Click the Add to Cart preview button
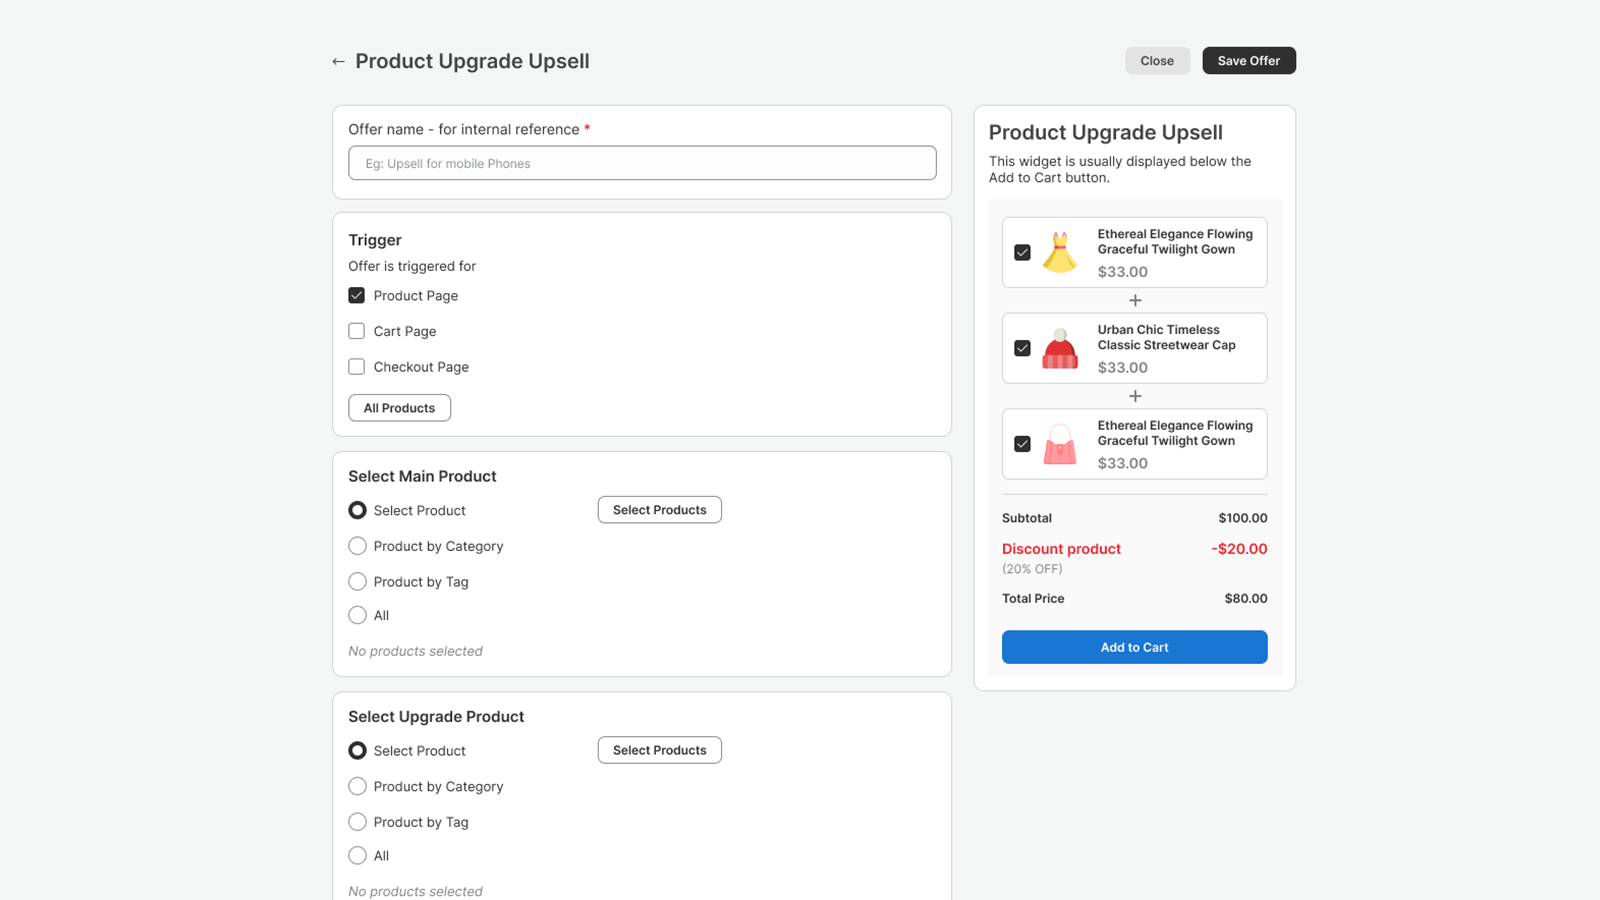This screenshot has height=900, width=1600. point(1134,647)
